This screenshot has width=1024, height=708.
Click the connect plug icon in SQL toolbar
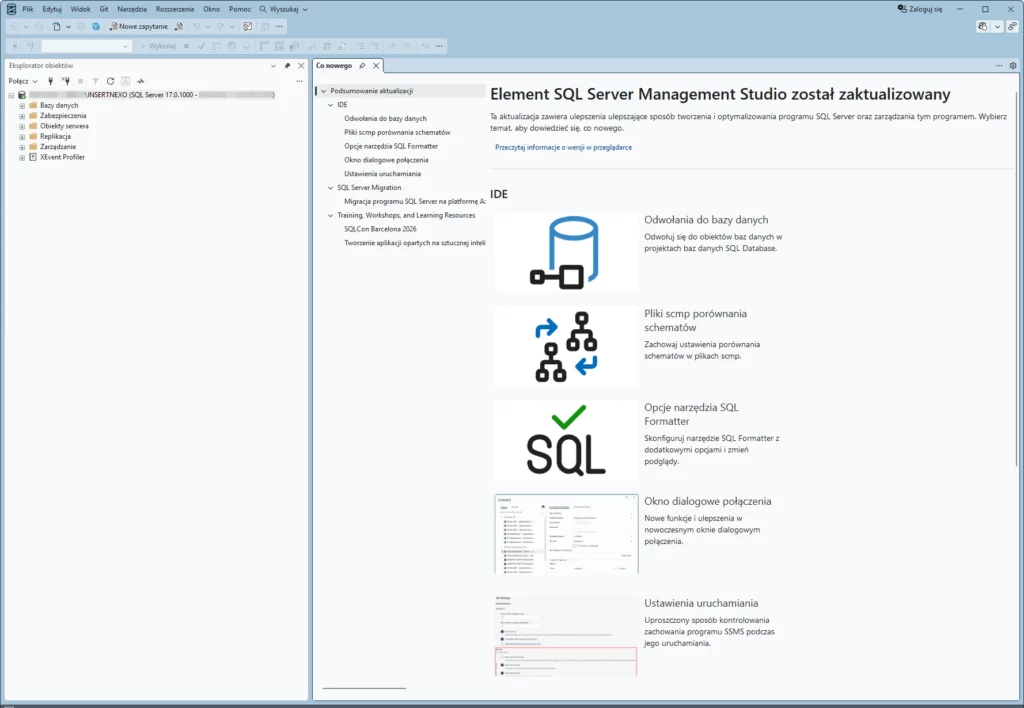[15, 46]
